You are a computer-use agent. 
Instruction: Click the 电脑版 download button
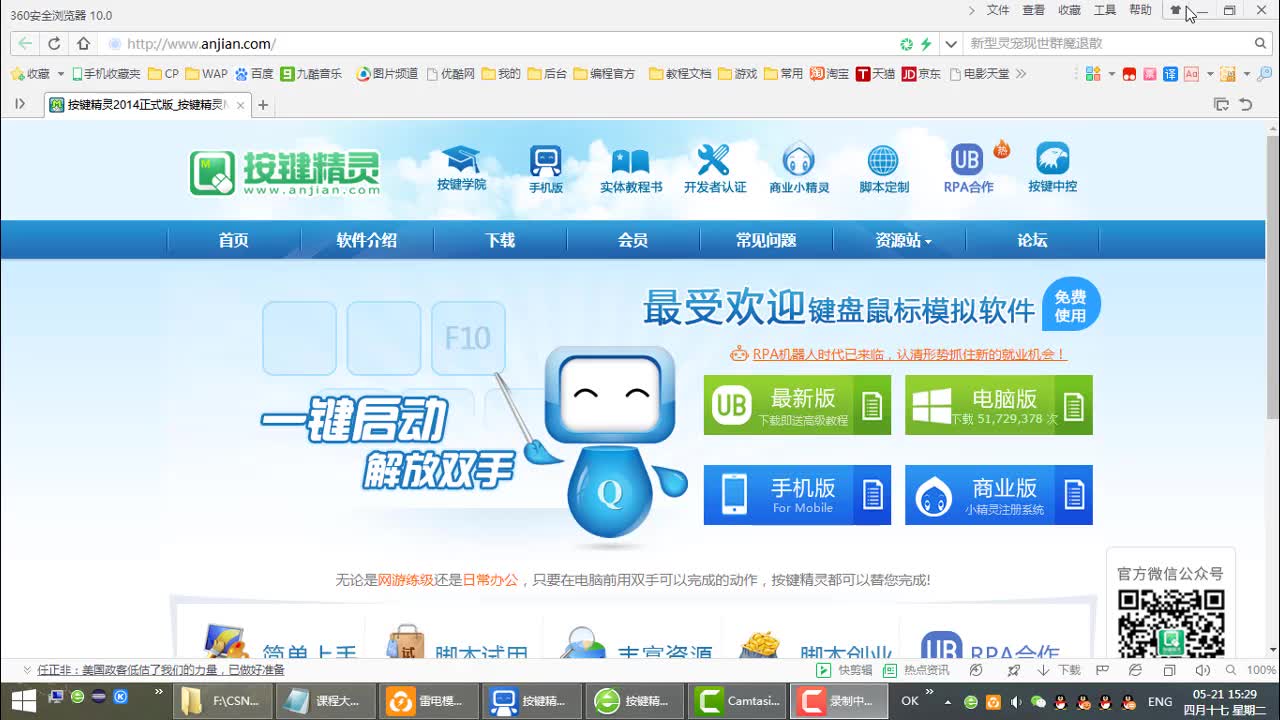click(999, 405)
